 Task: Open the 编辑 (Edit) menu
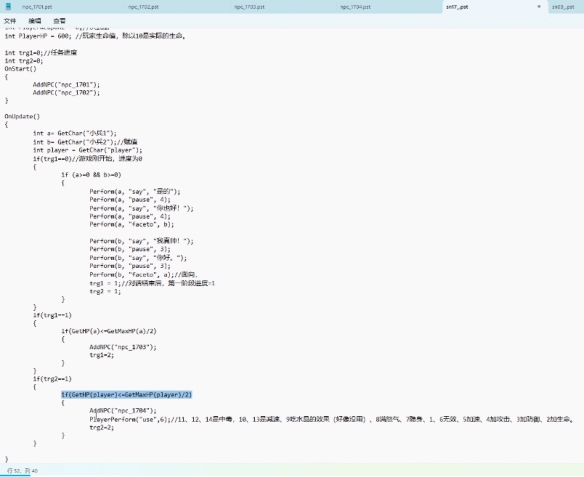click(x=35, y=21)
